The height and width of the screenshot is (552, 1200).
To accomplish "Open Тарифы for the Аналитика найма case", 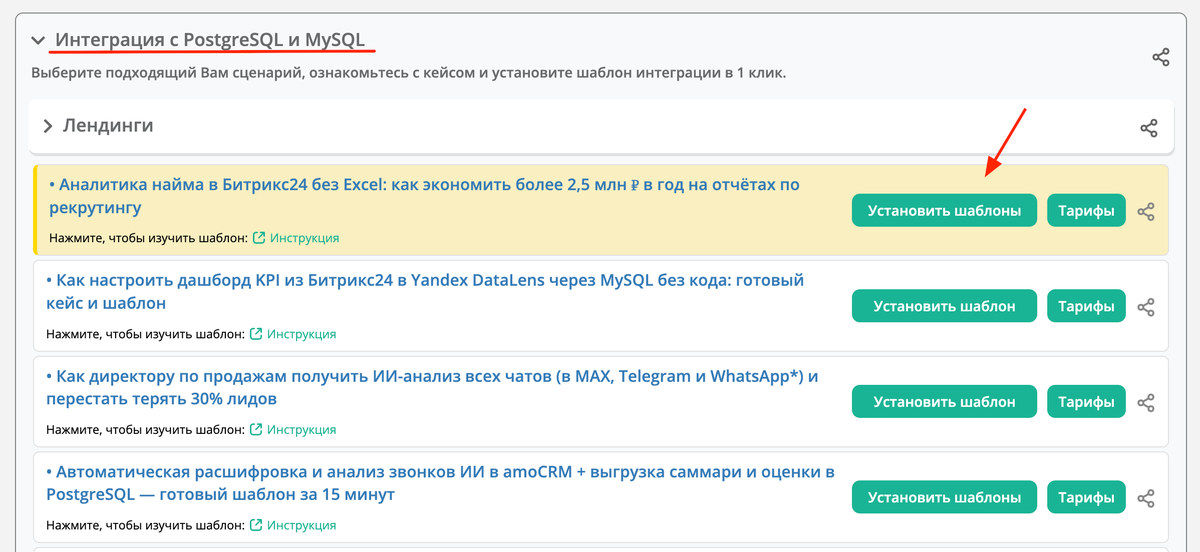I will (x=1087, y=211).
